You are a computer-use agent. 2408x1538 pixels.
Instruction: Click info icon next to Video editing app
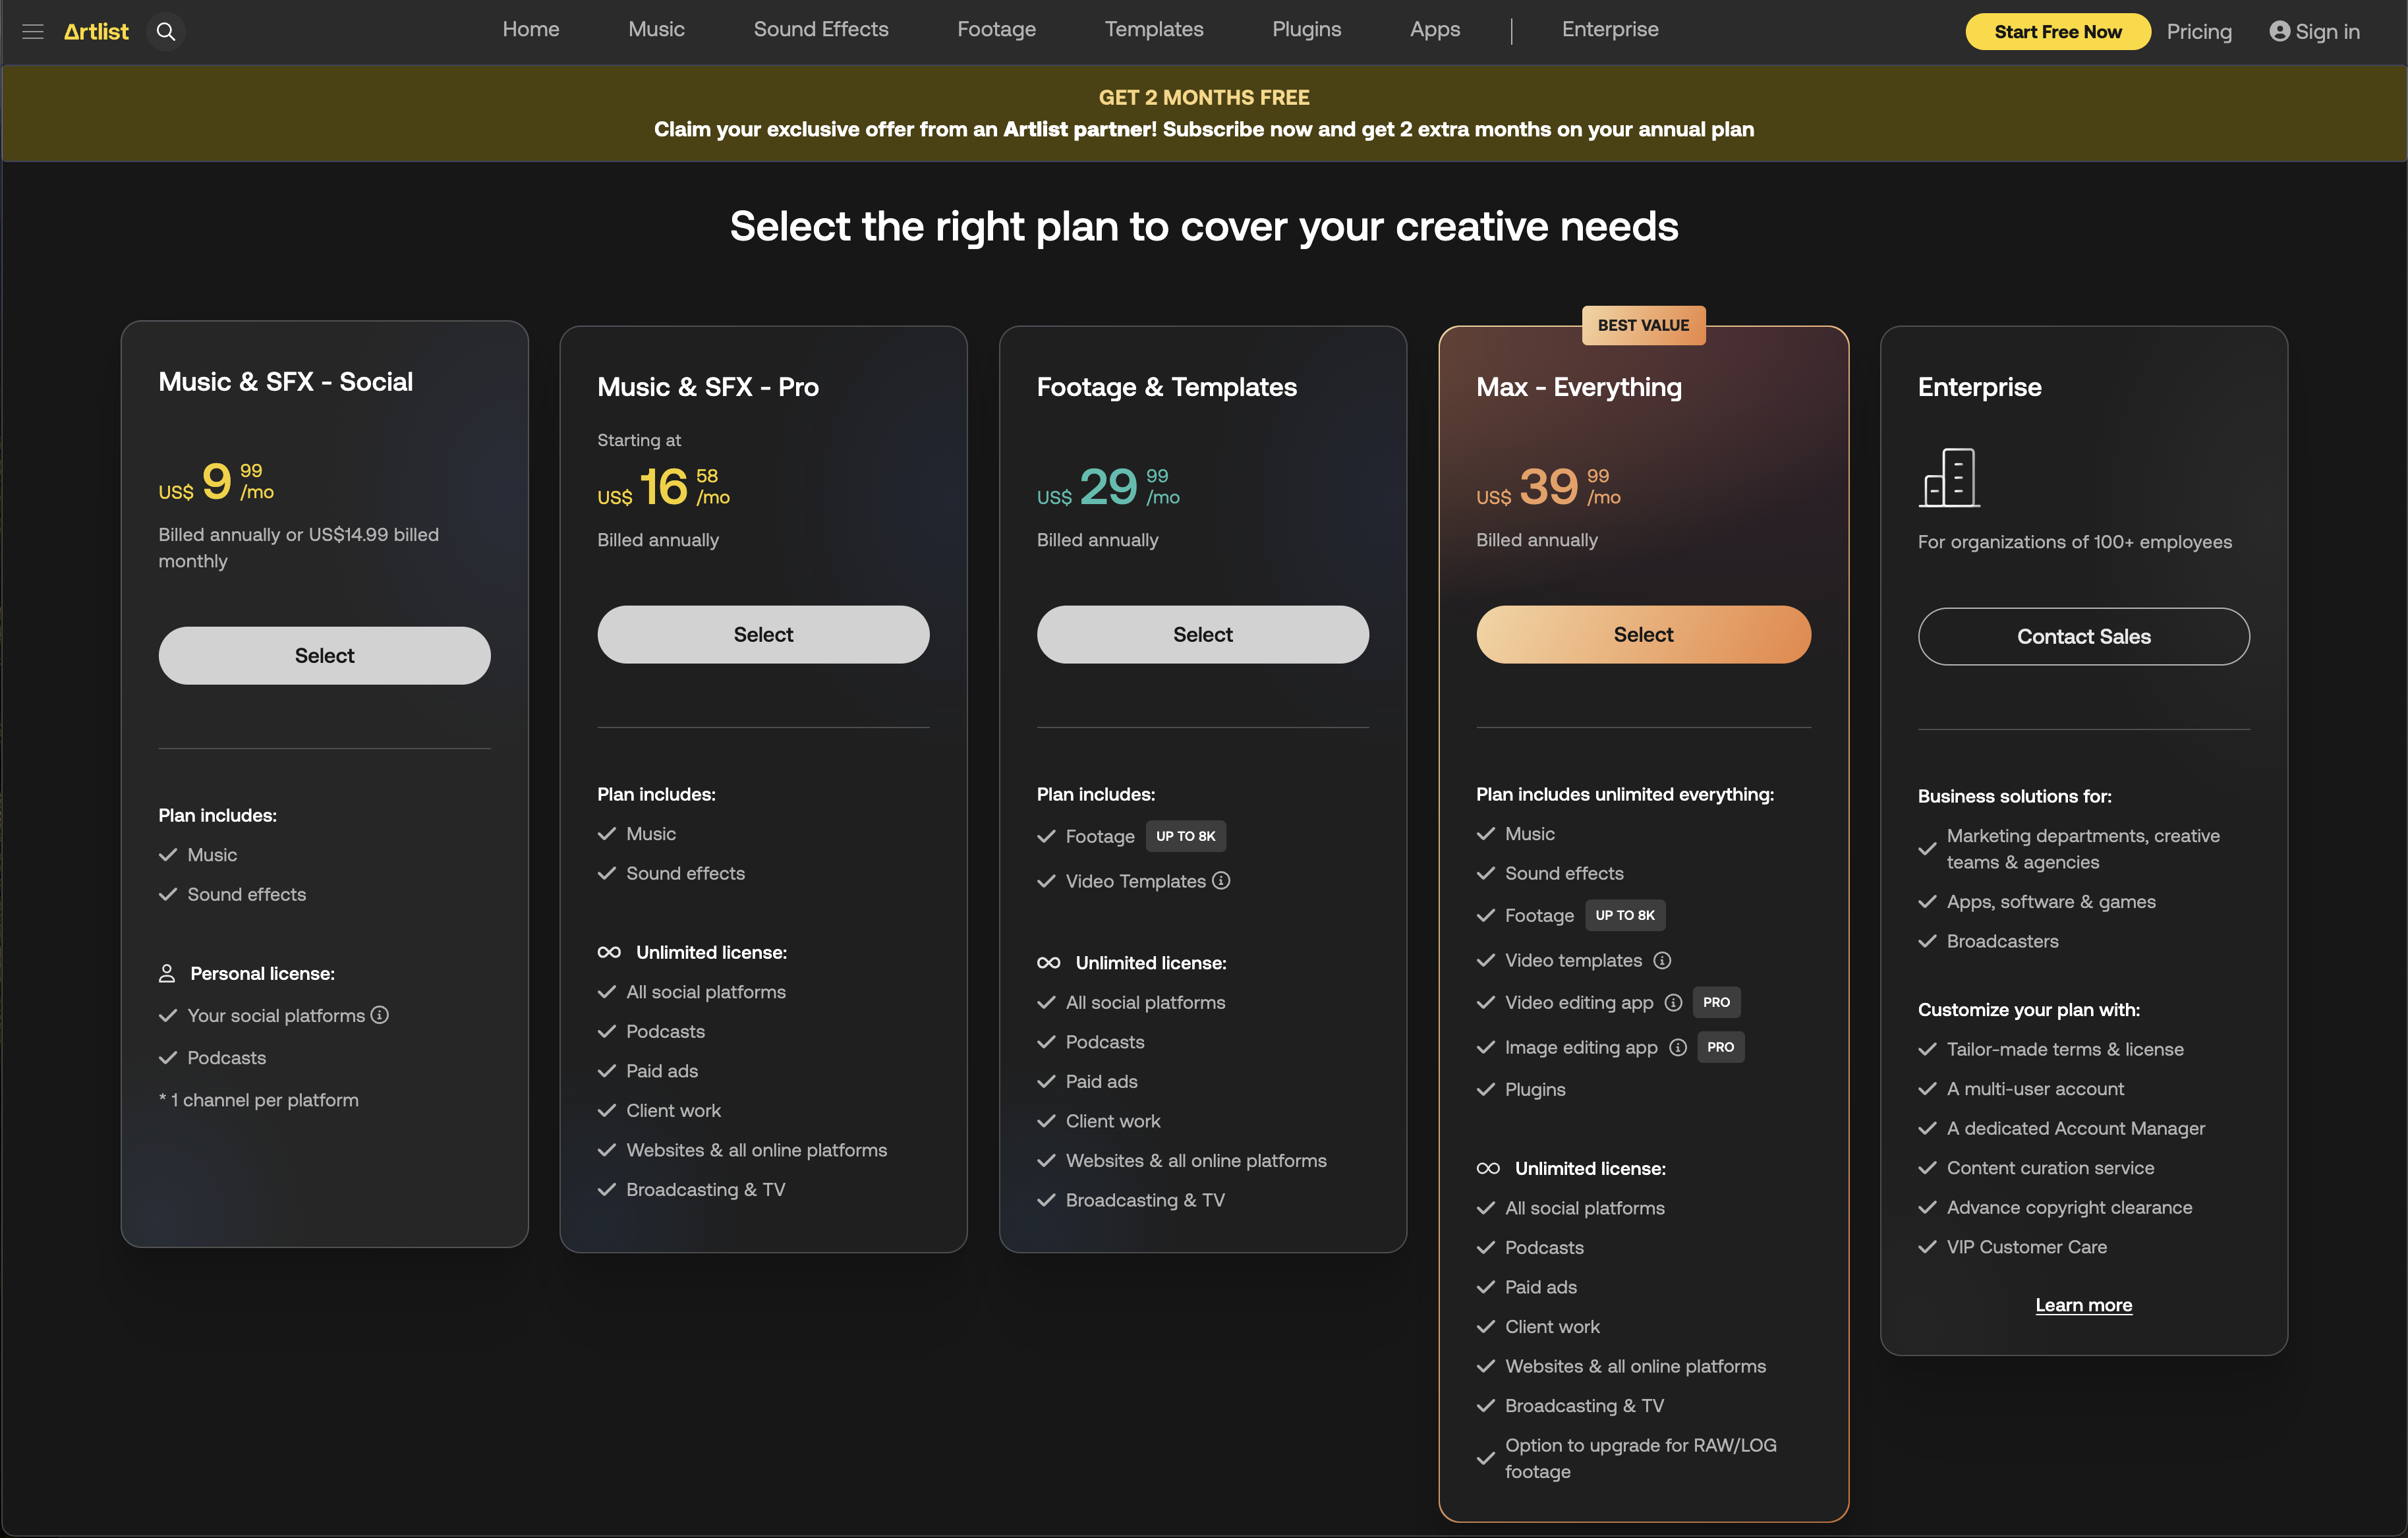click(1673, 1002)
